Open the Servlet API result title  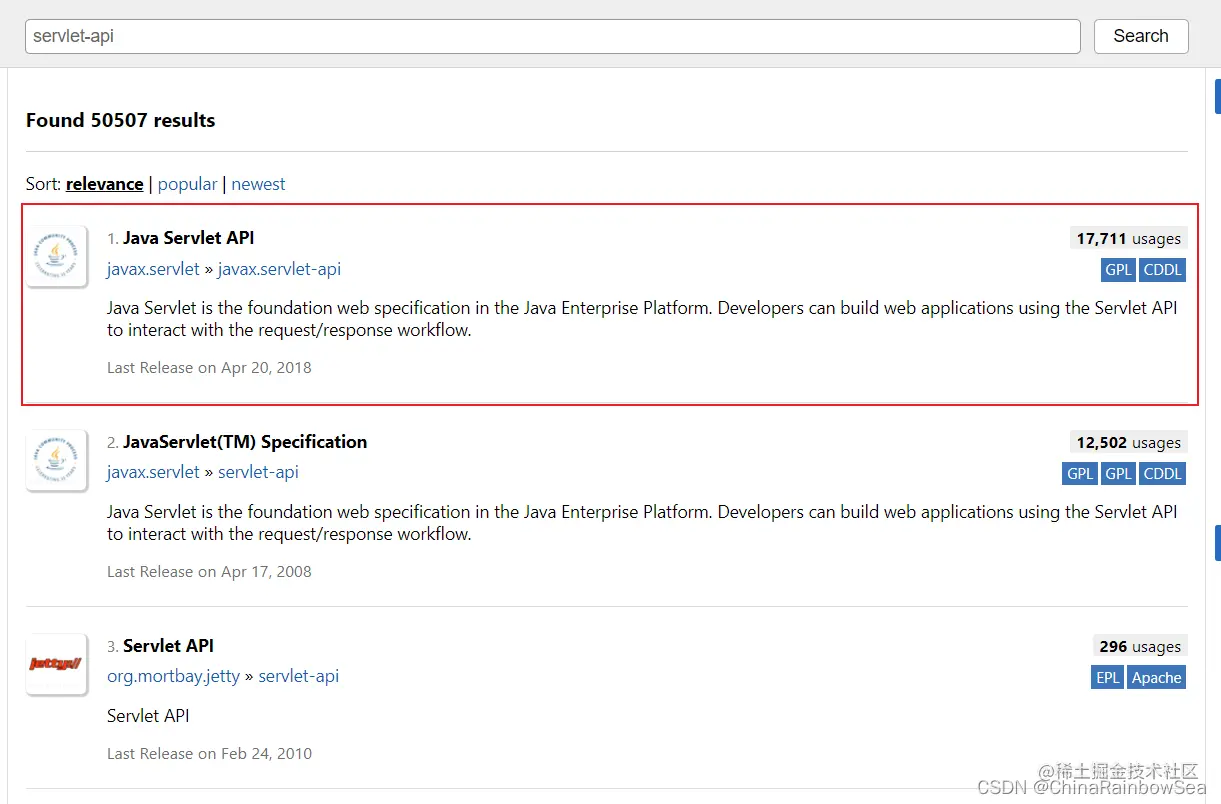[x=168, y=646]
